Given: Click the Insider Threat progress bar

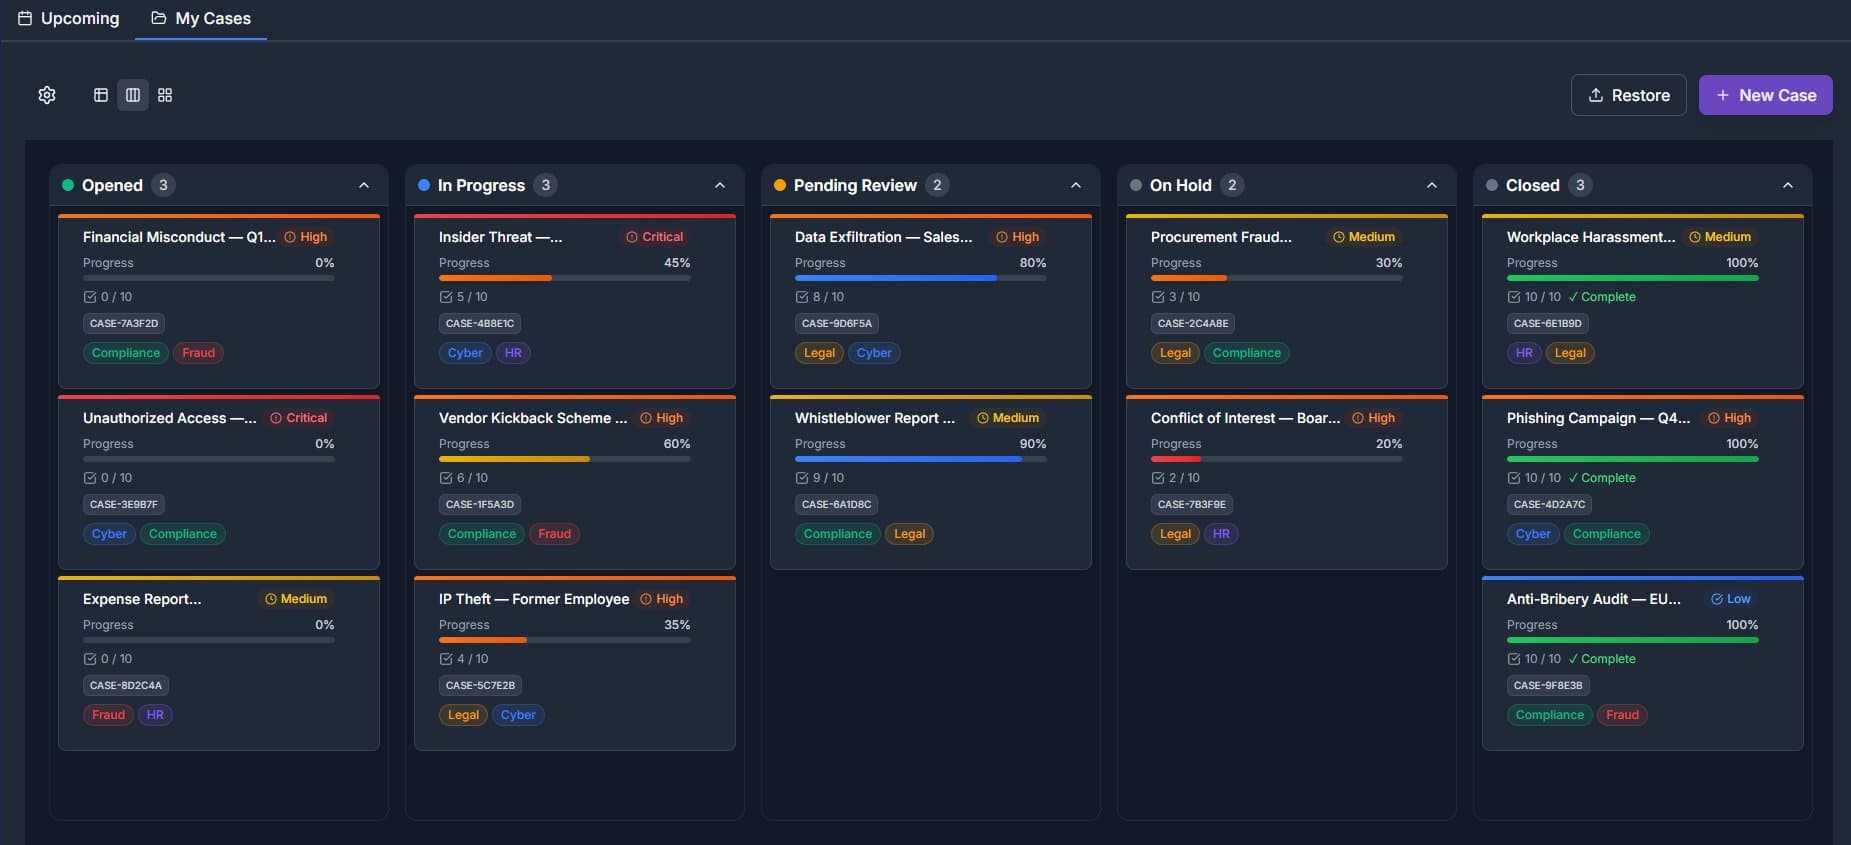Looking at the screenshot, I should [565, 278].
